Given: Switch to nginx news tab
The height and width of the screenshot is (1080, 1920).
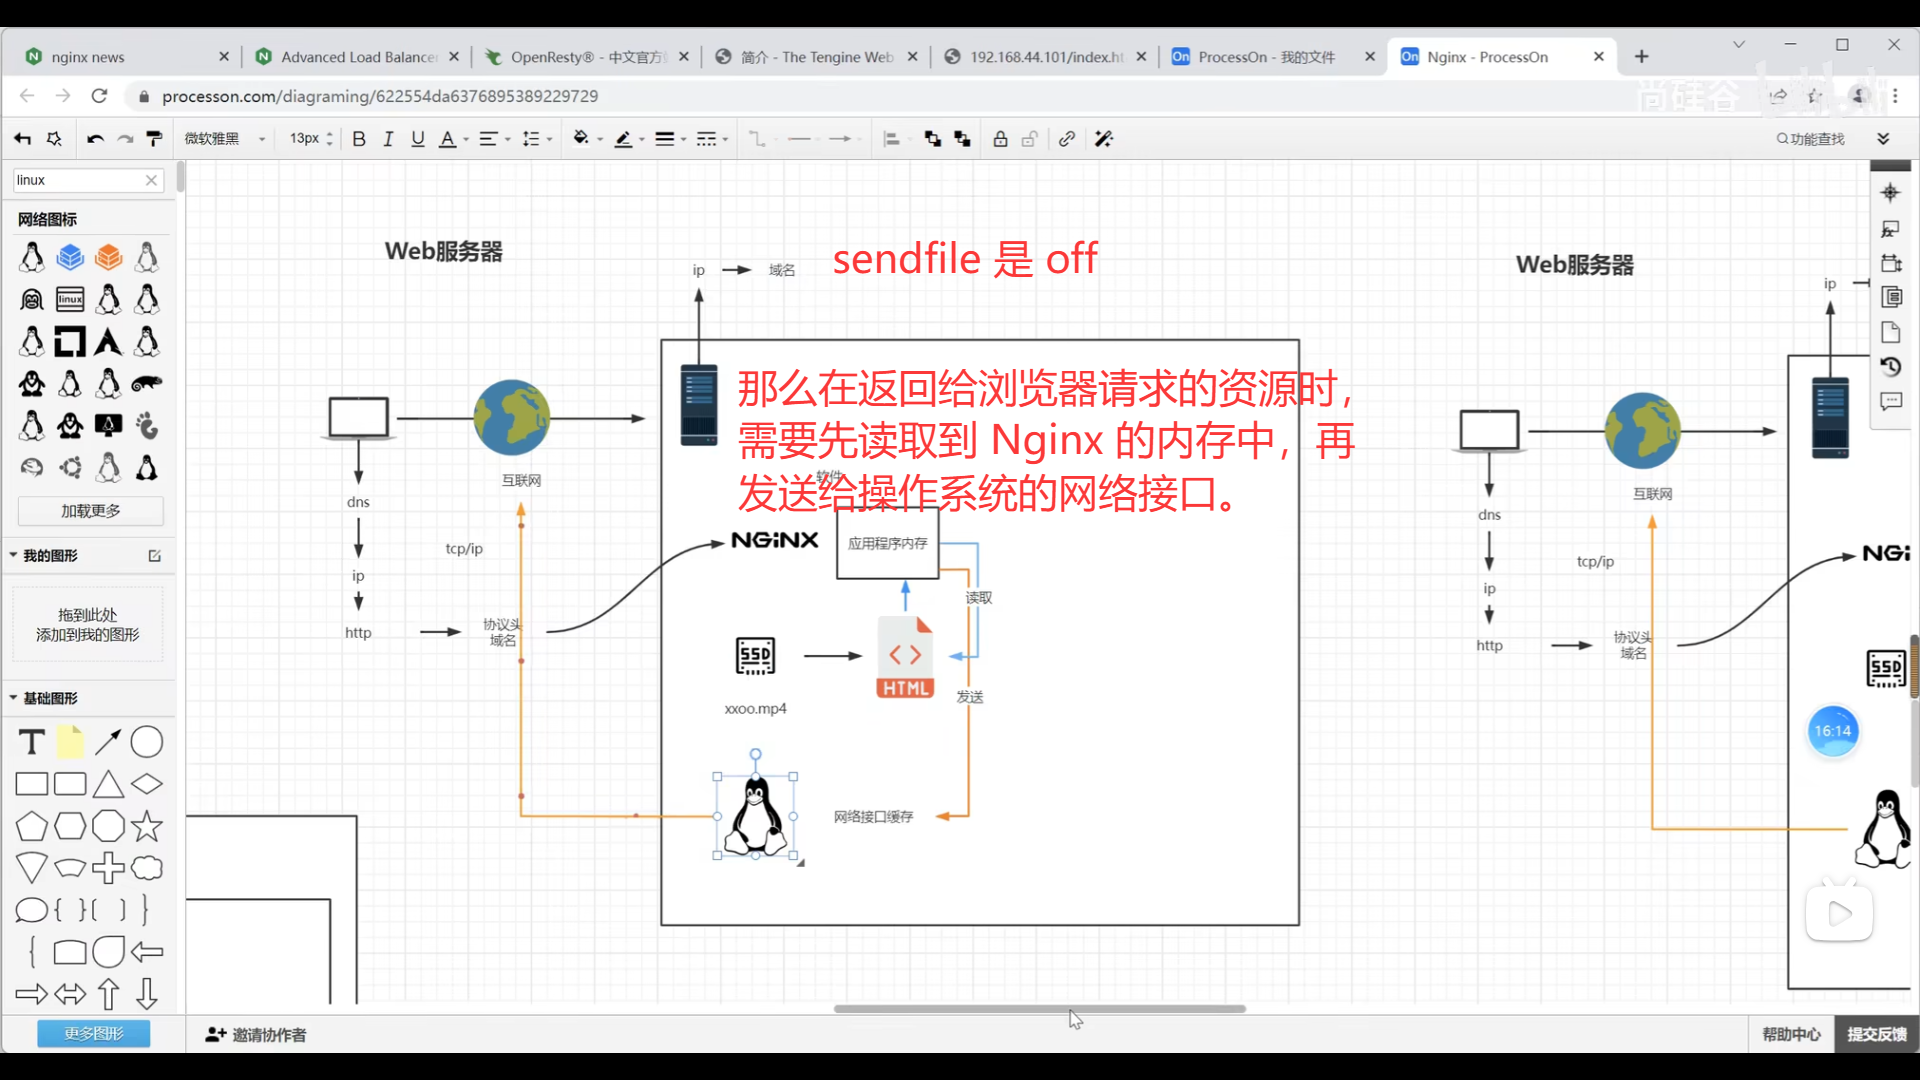Looking at the screenshot, I should (x=88, y=57).
